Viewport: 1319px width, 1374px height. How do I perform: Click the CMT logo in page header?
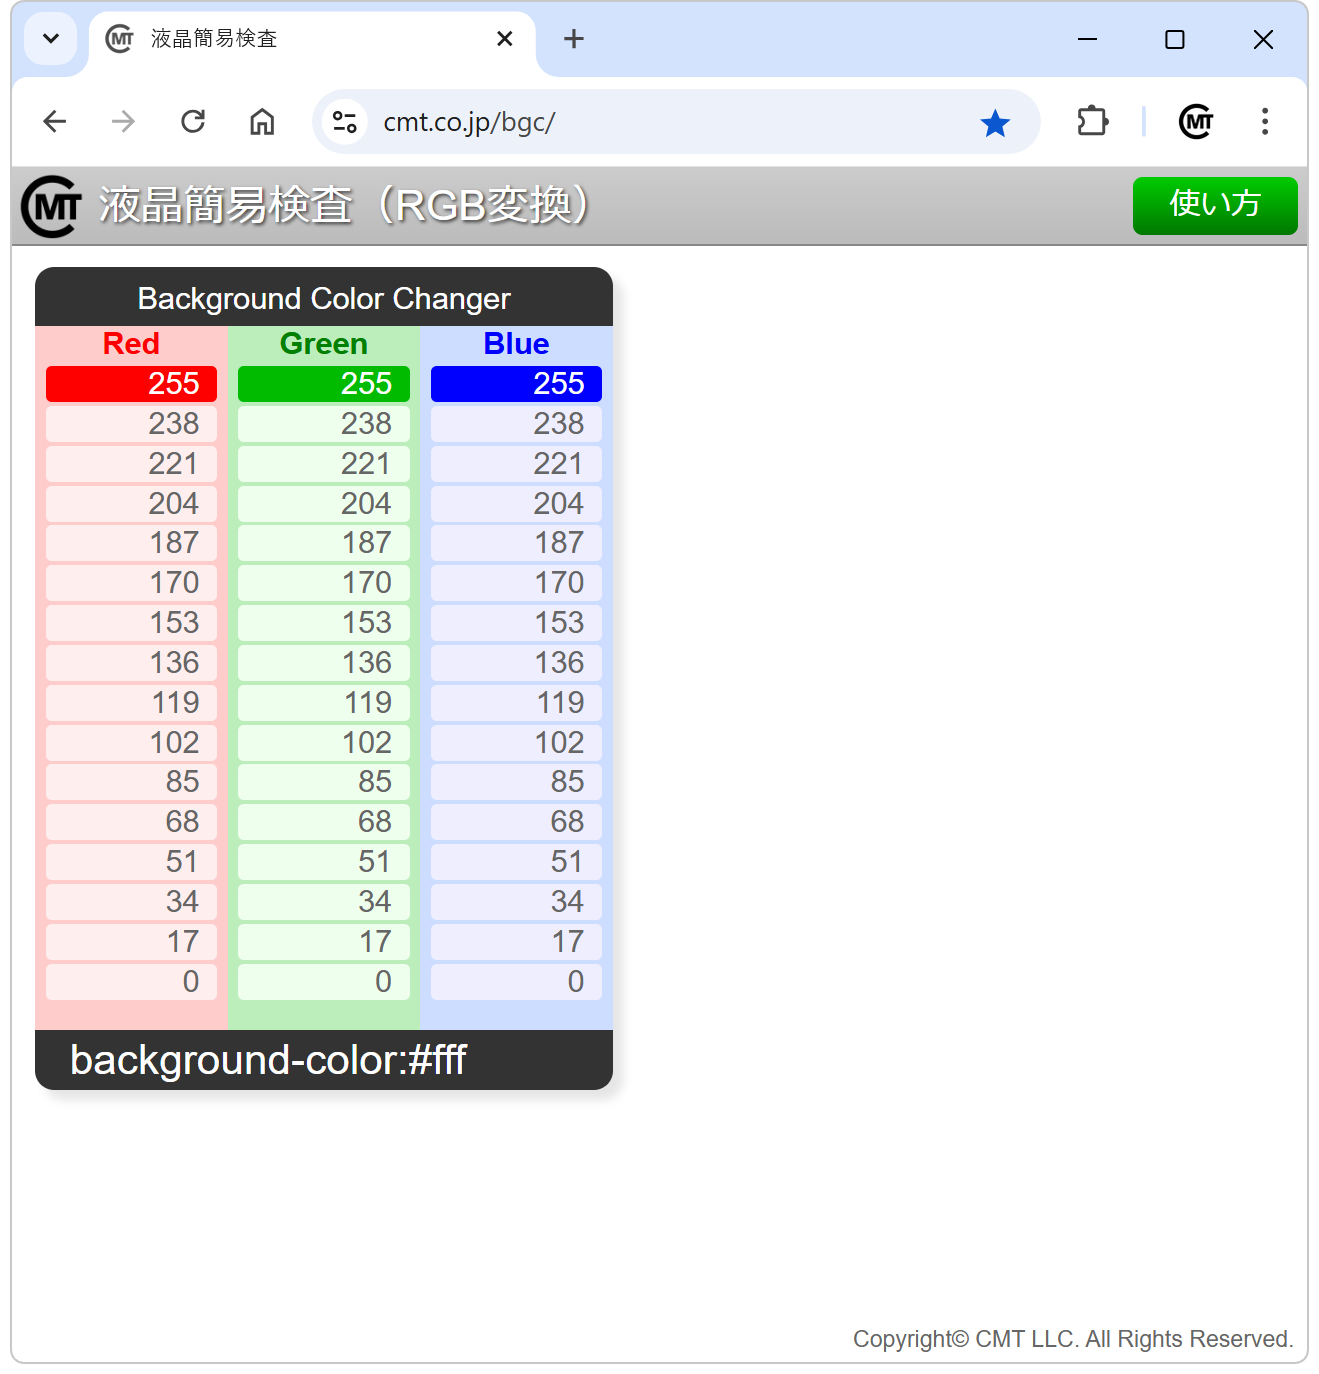pyautogui.click(x=52, y=207)
